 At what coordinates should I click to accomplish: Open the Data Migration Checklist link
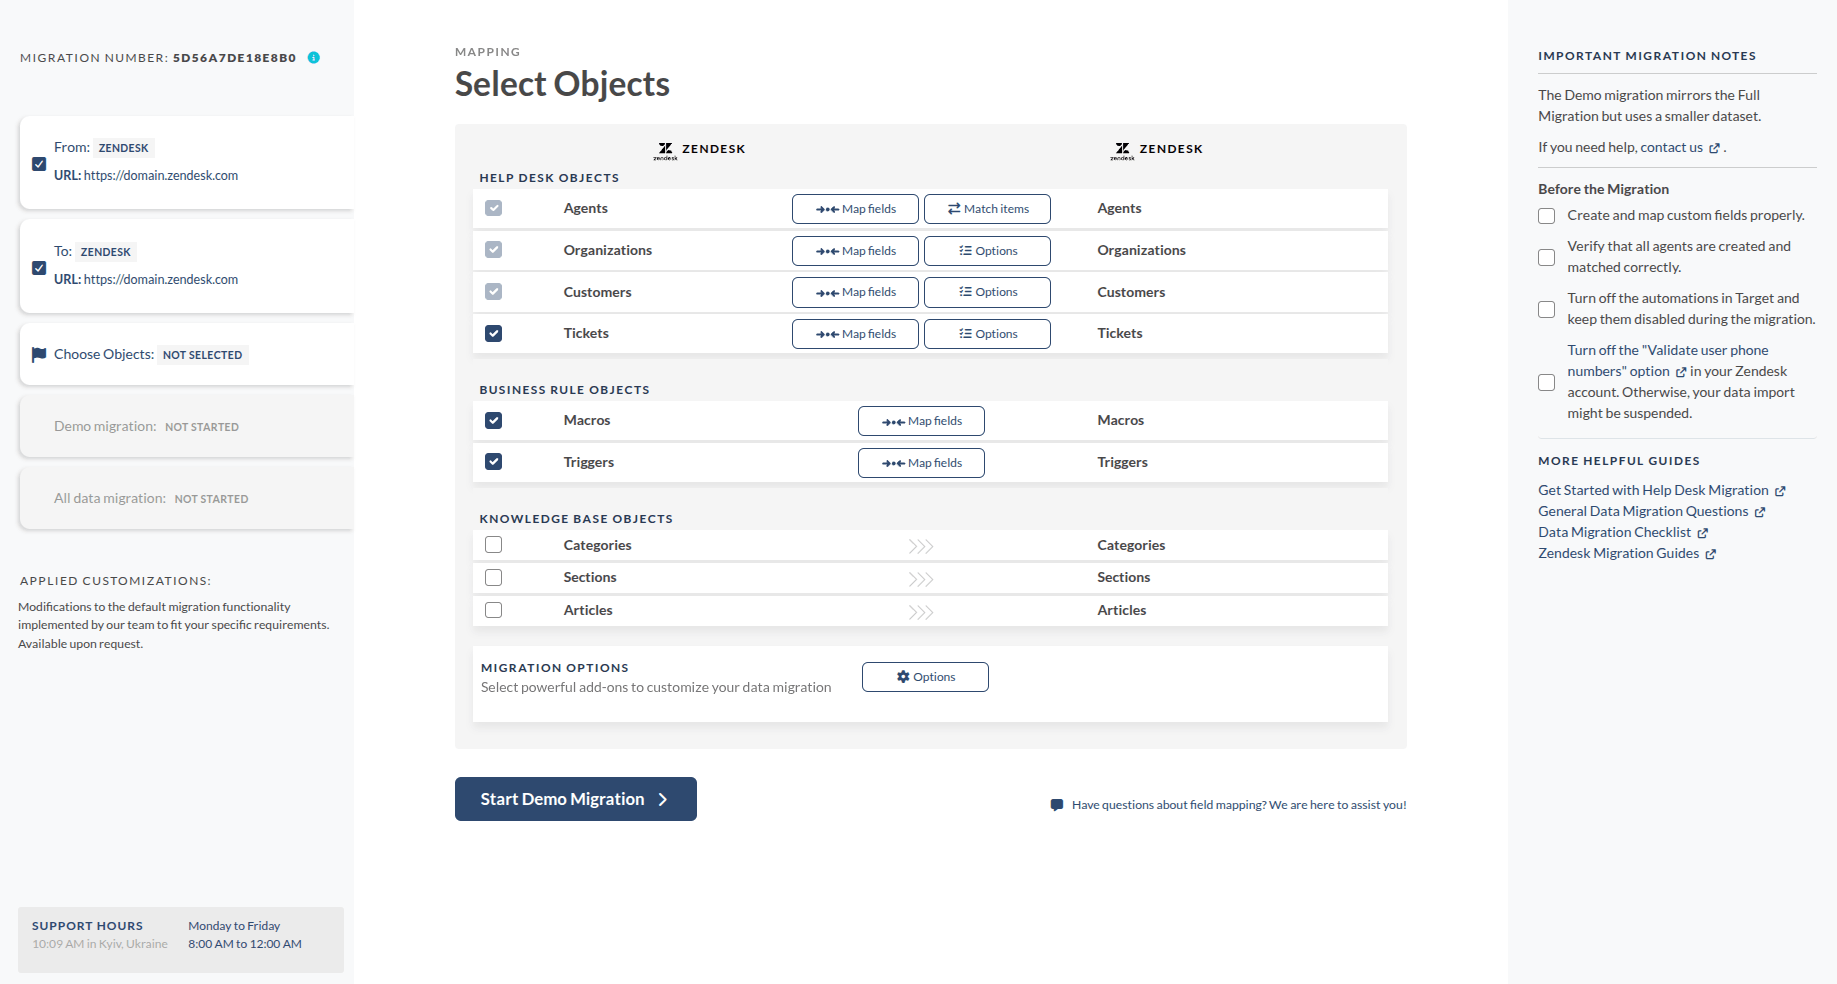click(x=1614, y=532)
